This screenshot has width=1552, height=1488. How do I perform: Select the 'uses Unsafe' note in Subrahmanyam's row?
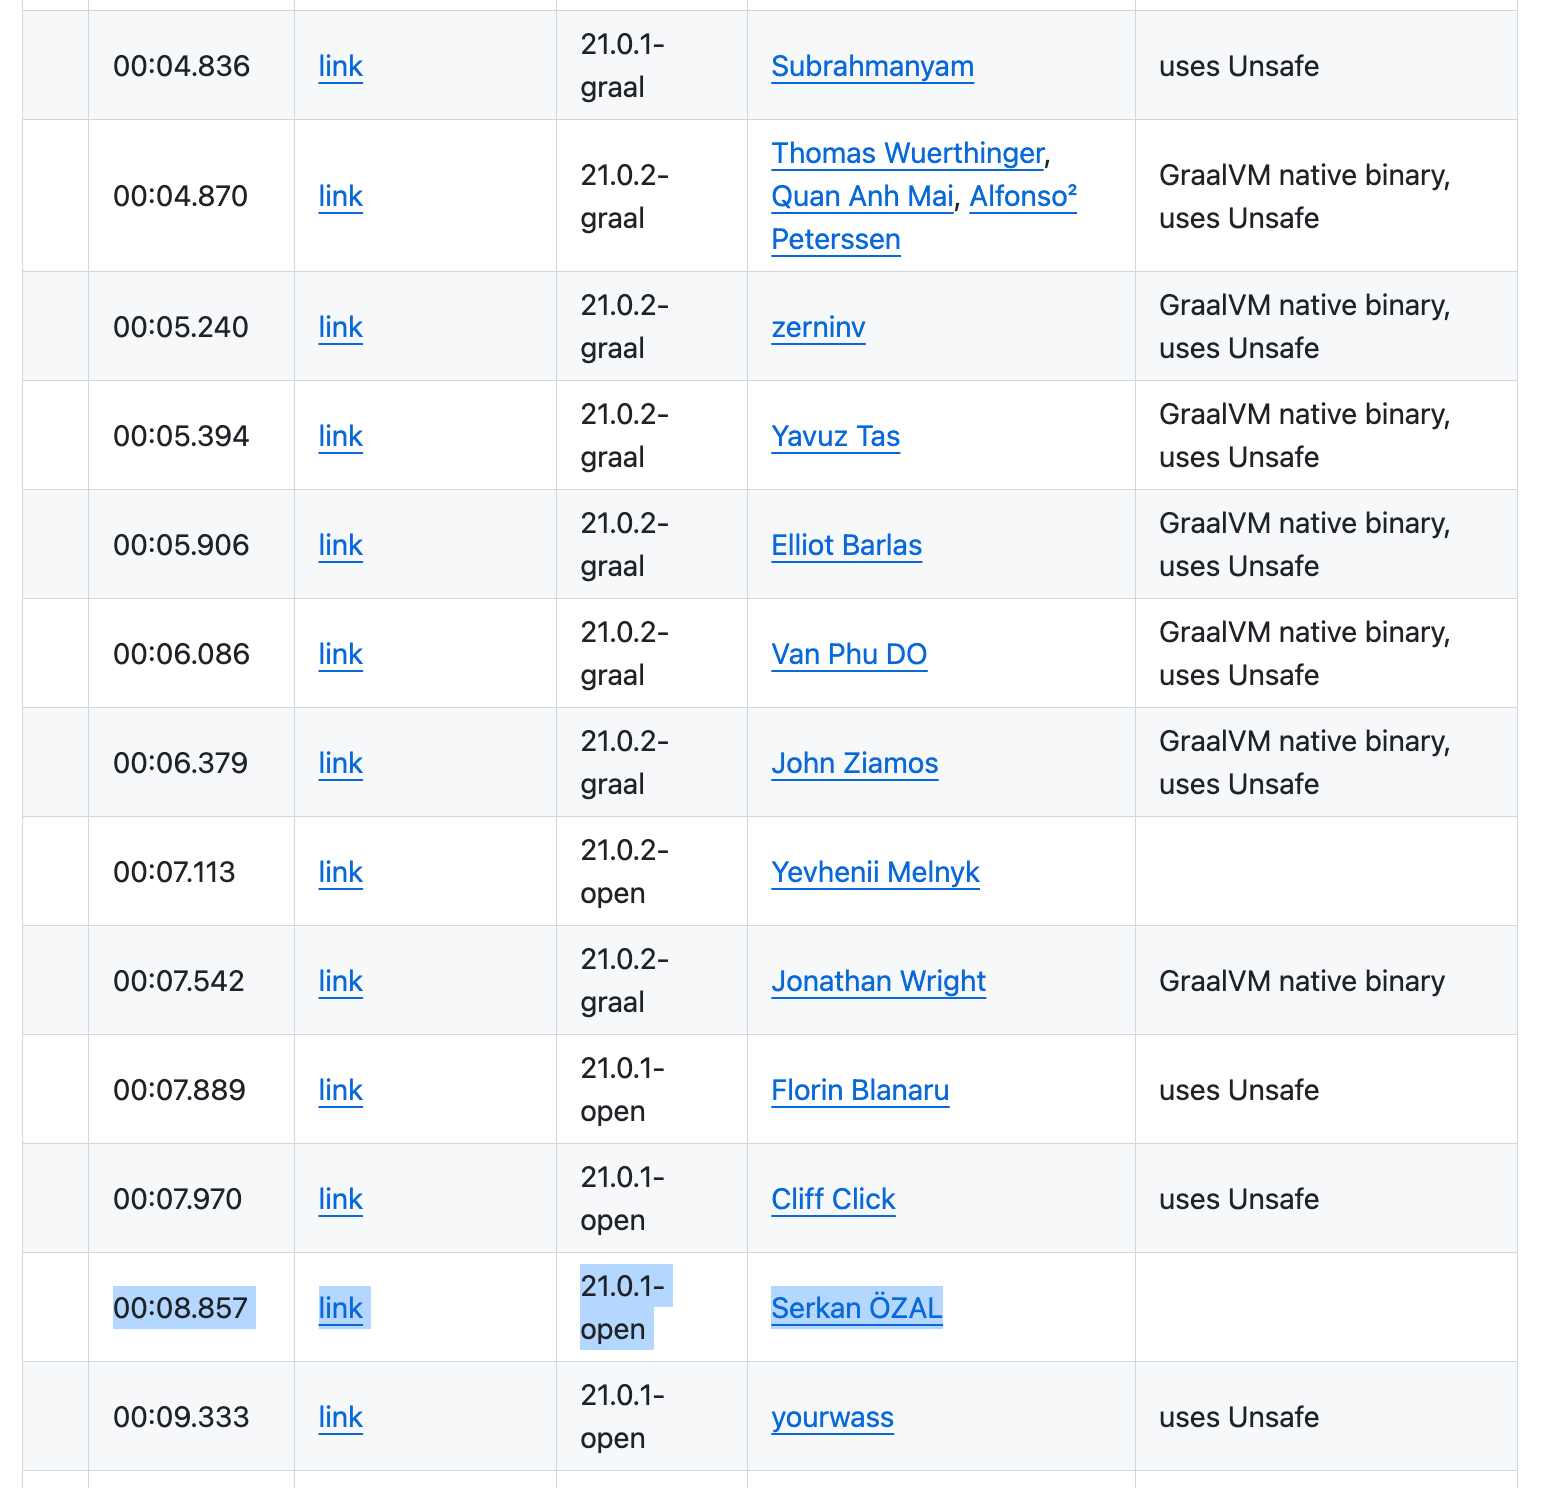click(x=1239, y=66)
